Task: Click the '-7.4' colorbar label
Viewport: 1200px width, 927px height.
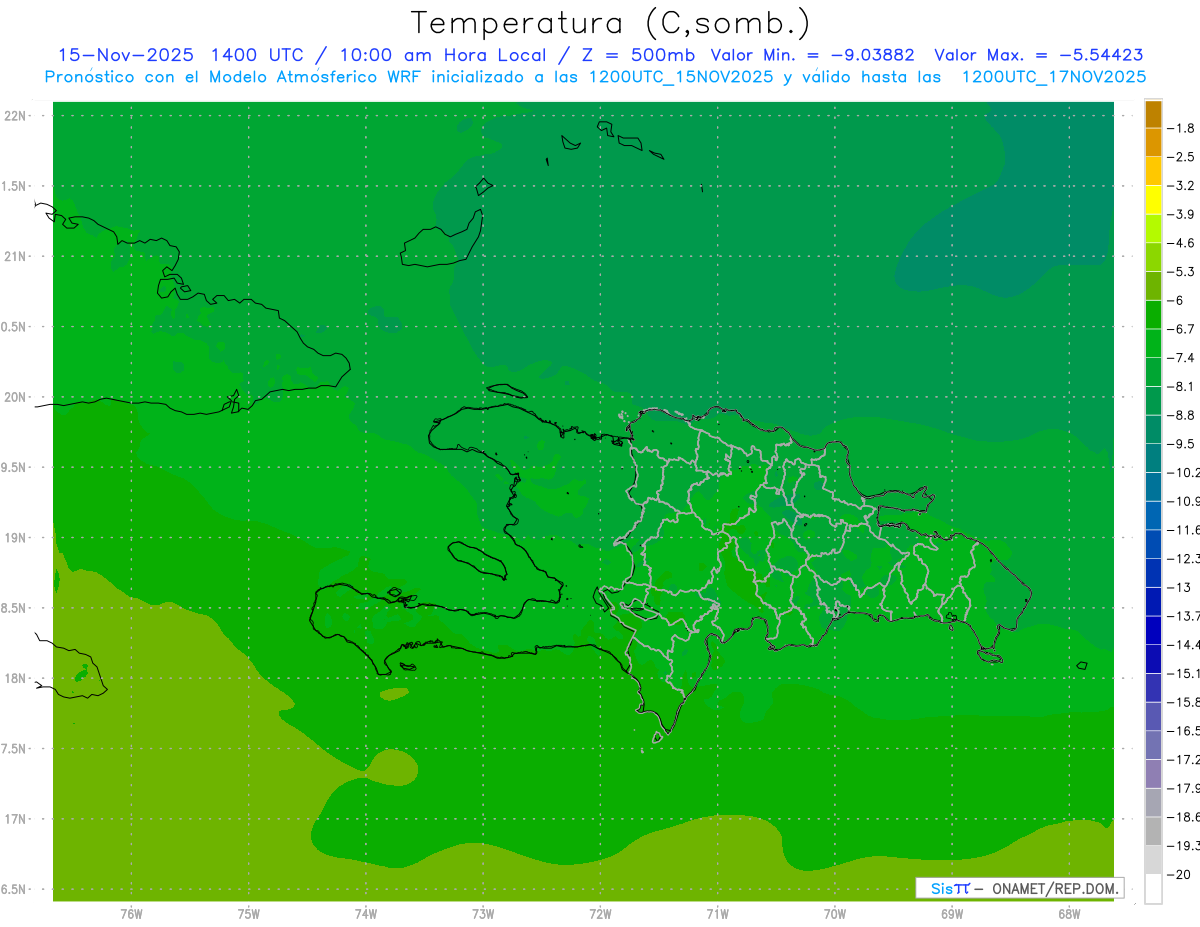Action: pyautogui.click(x=1181, y=358)
